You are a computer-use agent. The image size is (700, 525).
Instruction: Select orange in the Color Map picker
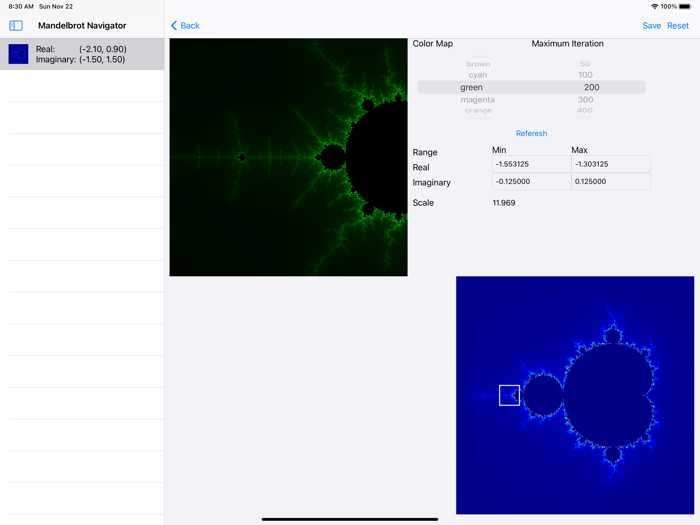coord(478,111)
